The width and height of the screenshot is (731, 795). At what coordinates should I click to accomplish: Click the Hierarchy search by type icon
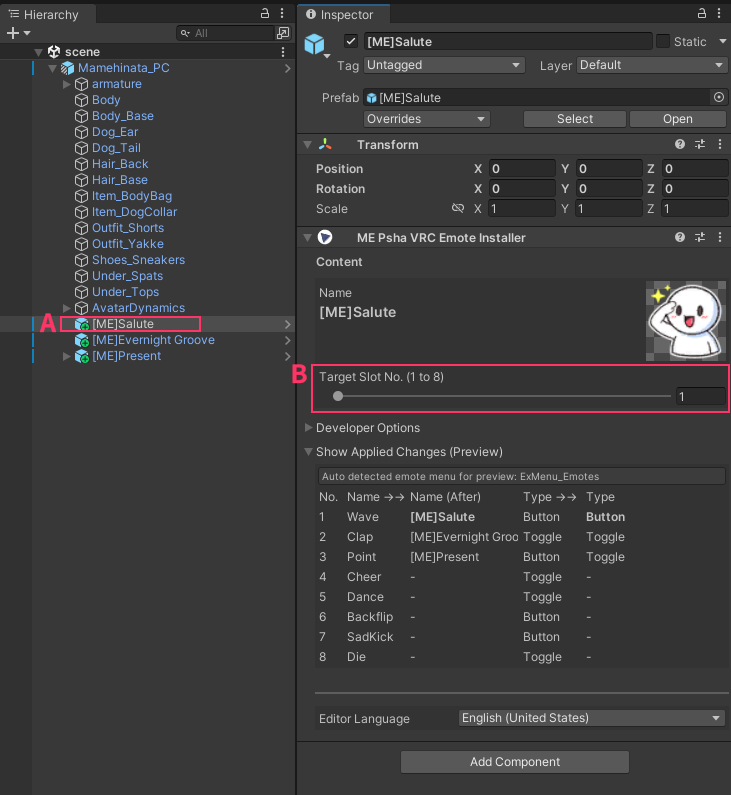(282, 33)
